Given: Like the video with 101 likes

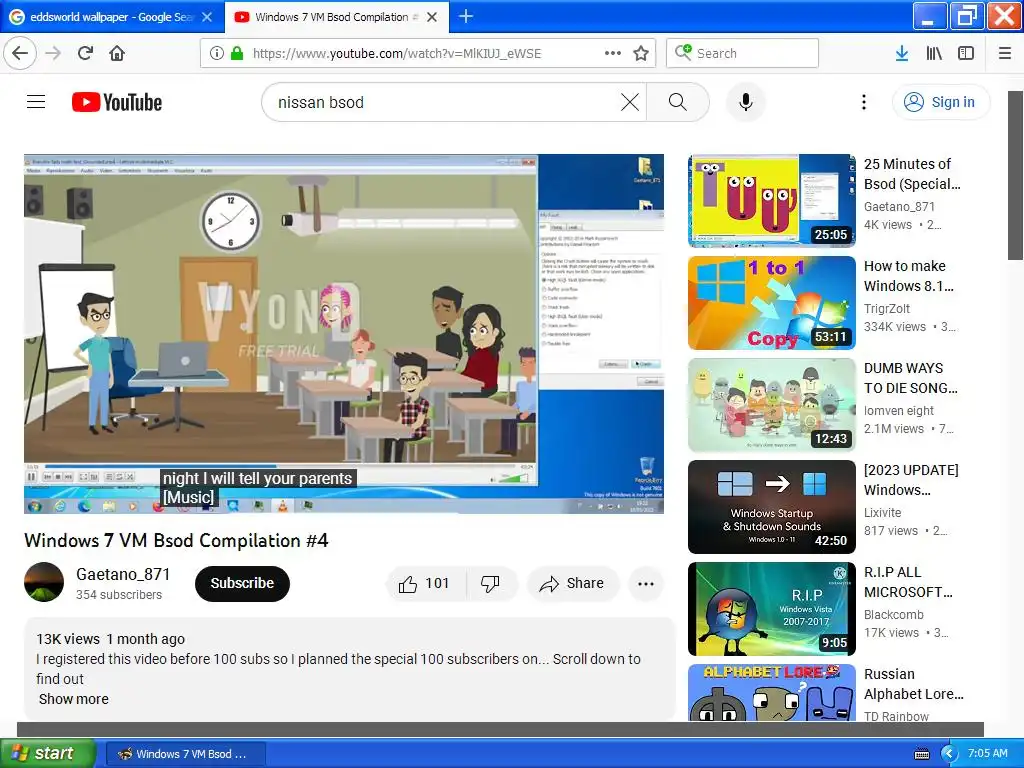Looking at the screenshot, I should 426,583.
